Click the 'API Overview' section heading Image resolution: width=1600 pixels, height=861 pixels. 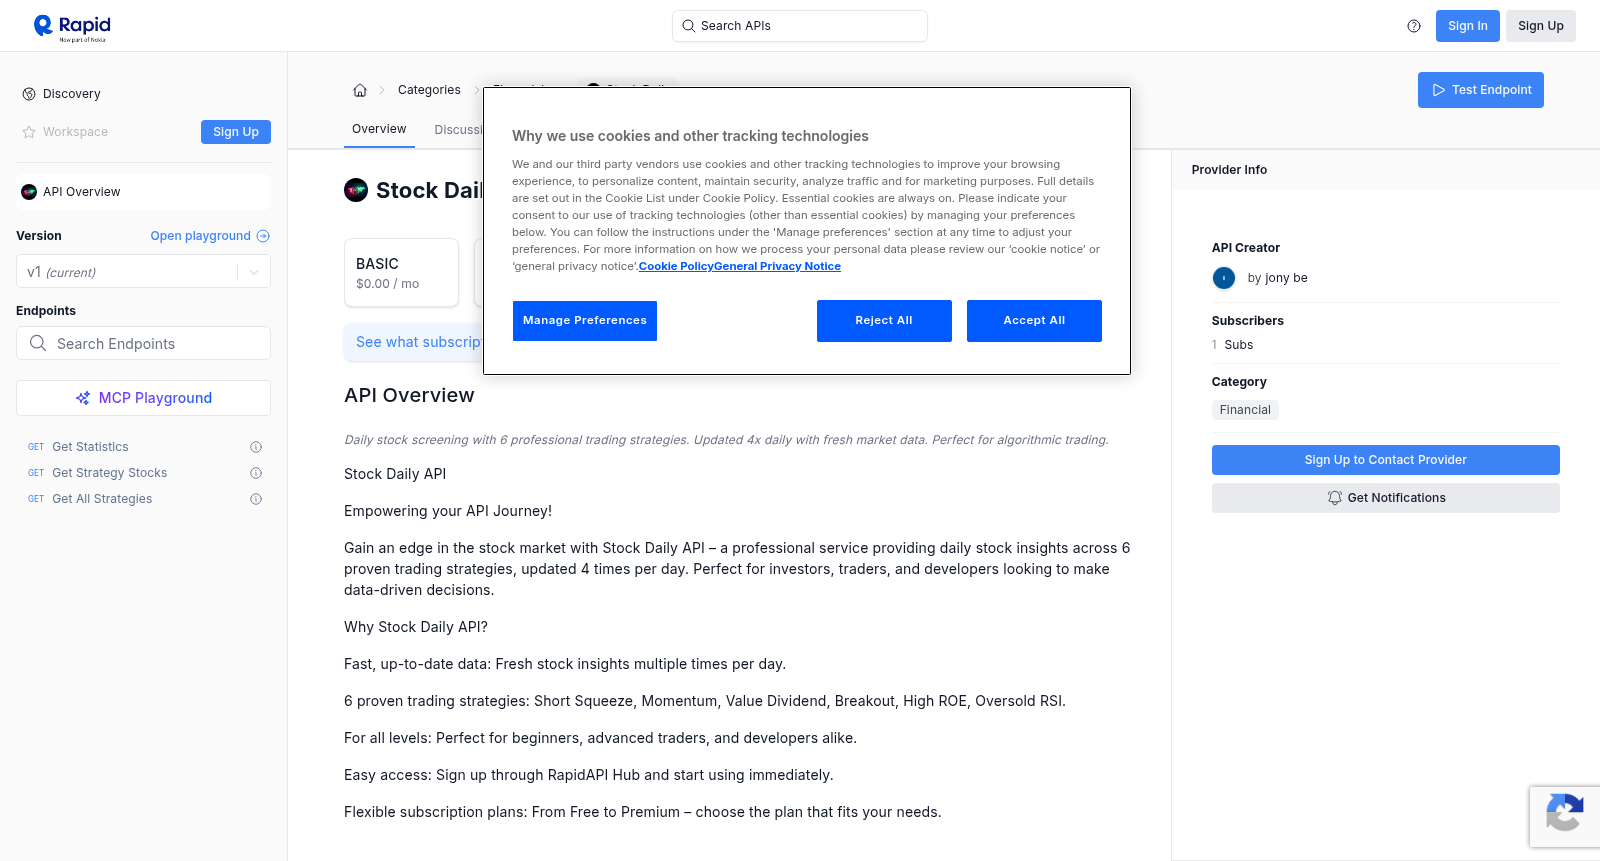pos(409,395)
